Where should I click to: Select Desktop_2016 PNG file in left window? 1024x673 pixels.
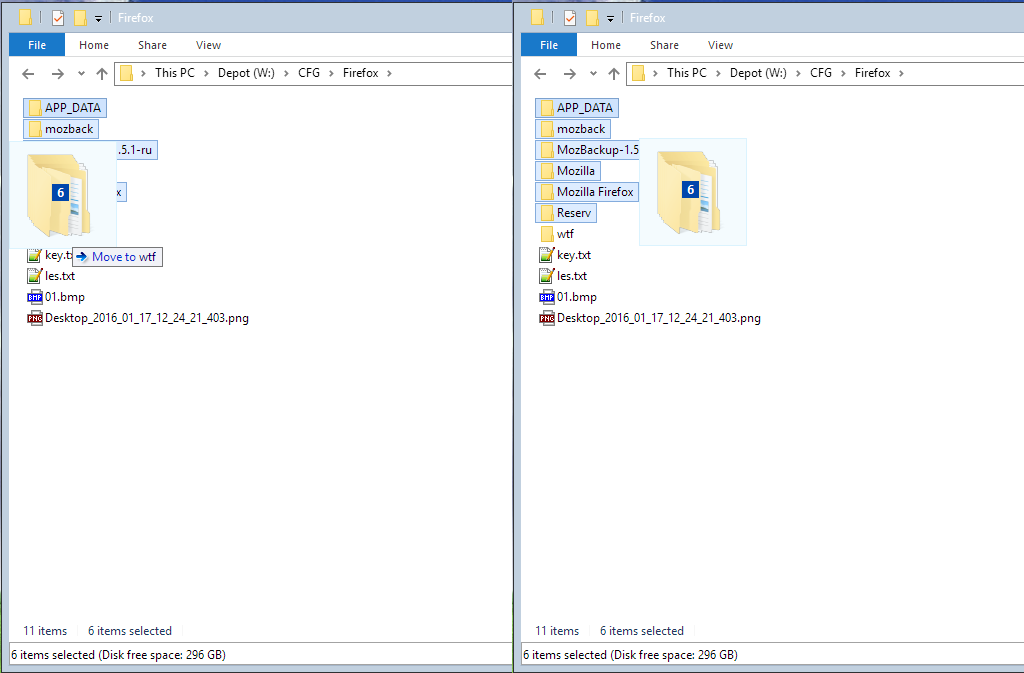click(146, 318)
